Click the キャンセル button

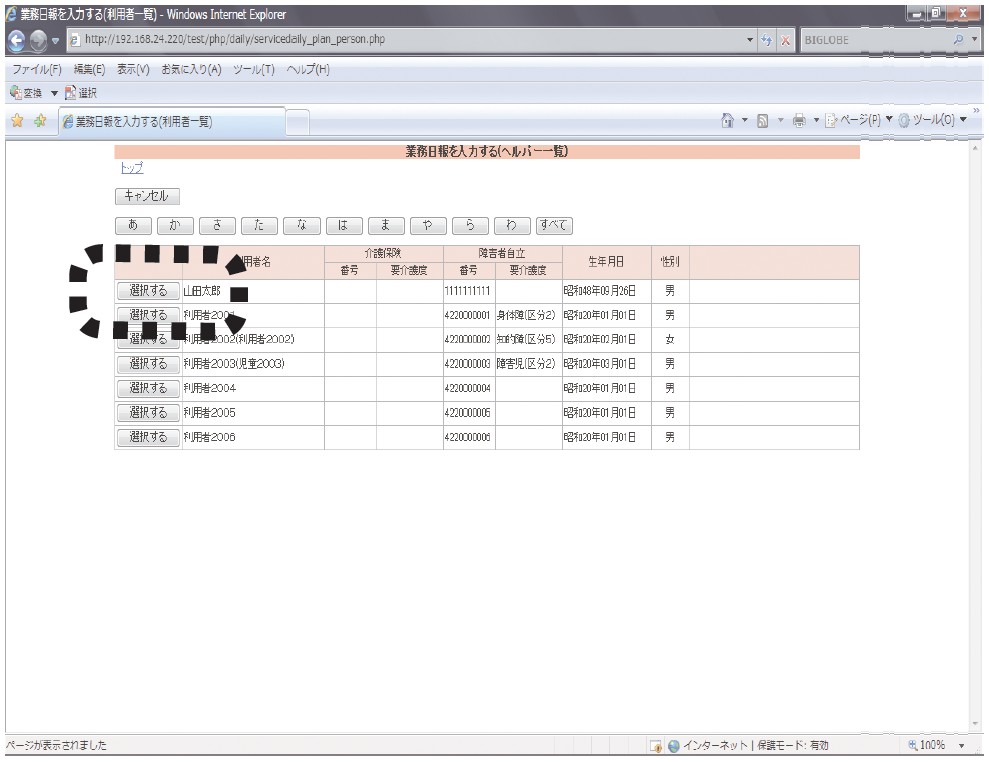point(147,196)
